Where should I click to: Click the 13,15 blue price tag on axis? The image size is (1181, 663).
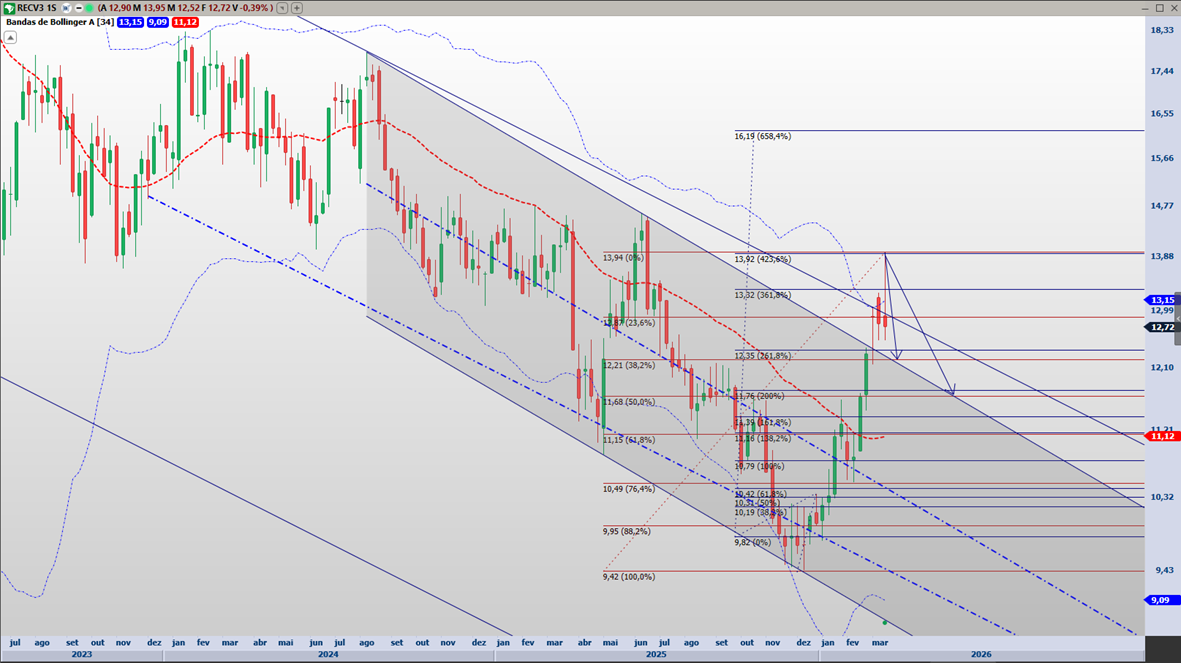[1162, 300]
